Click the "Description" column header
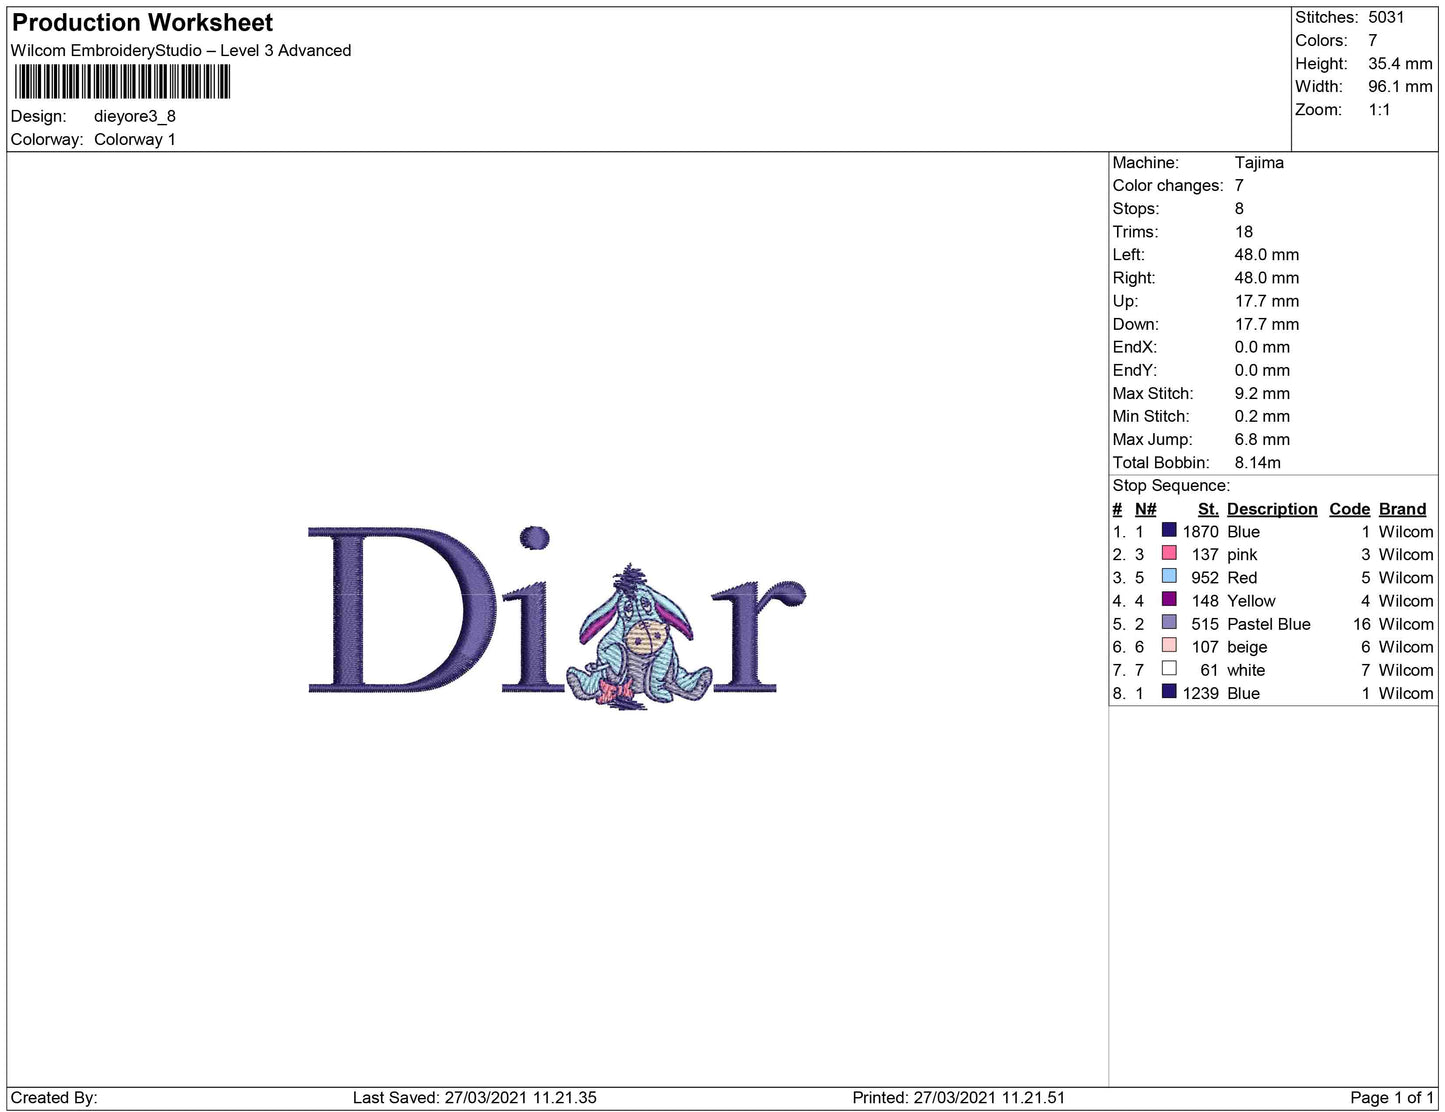Image resolution: width=1445 pixels, height=1112 pixels. coord(1272,509)
